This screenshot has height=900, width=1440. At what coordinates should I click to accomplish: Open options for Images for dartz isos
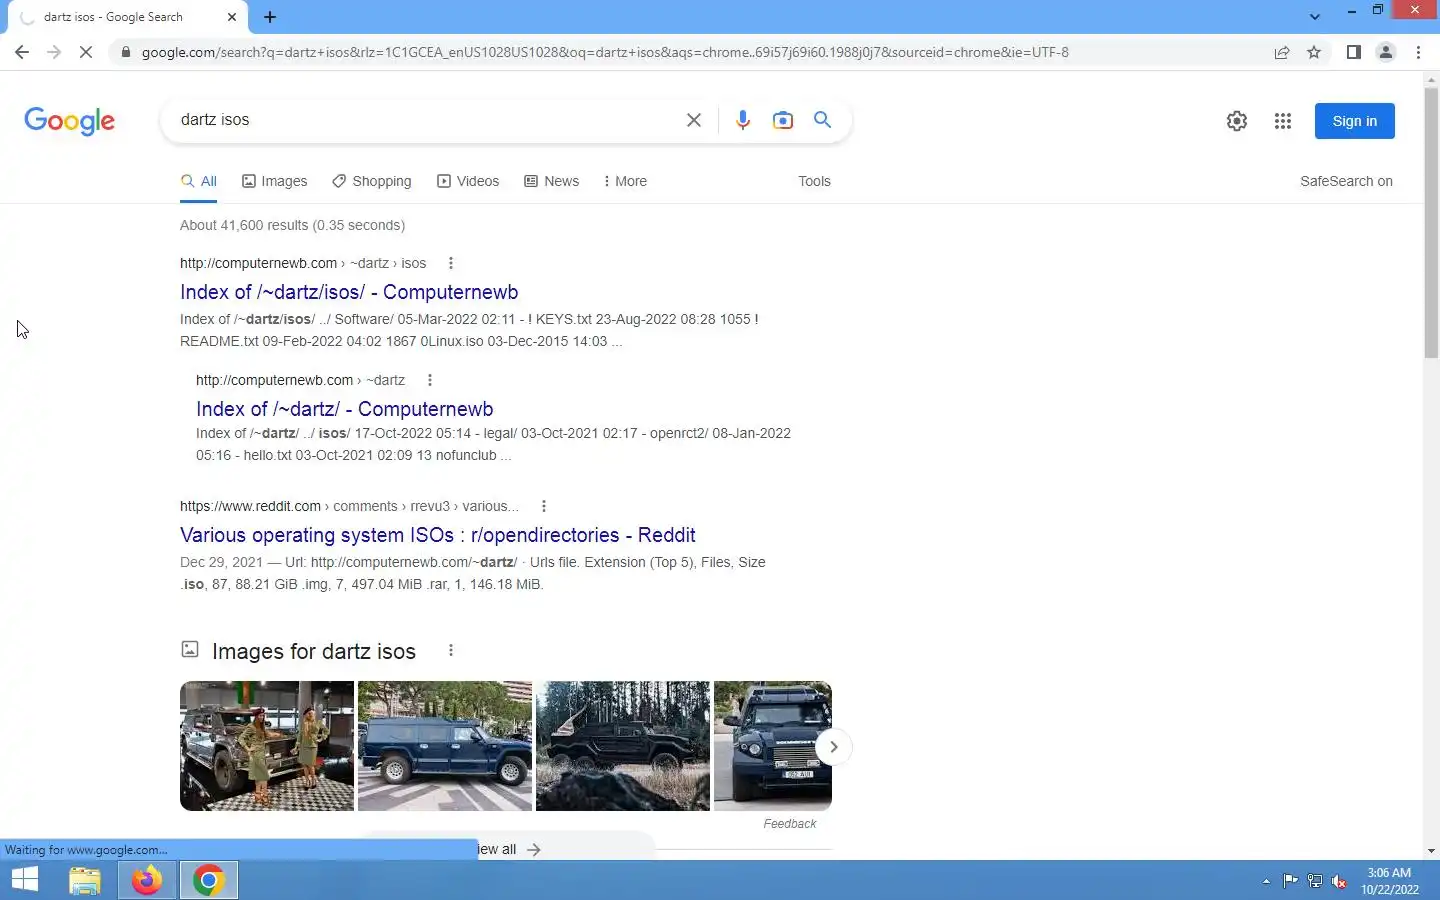pos(451,651)
